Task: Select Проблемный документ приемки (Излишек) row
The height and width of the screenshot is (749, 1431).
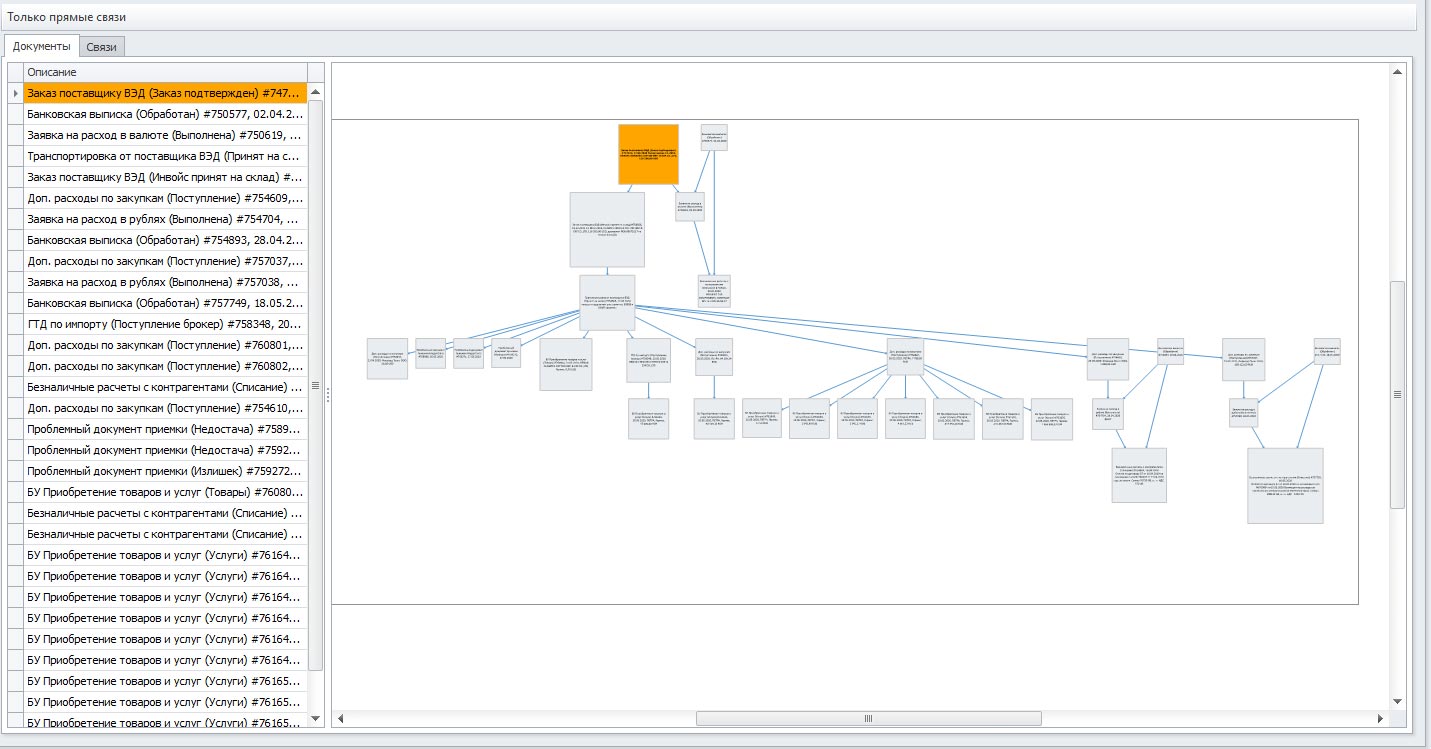Action: tap(165, 471)
